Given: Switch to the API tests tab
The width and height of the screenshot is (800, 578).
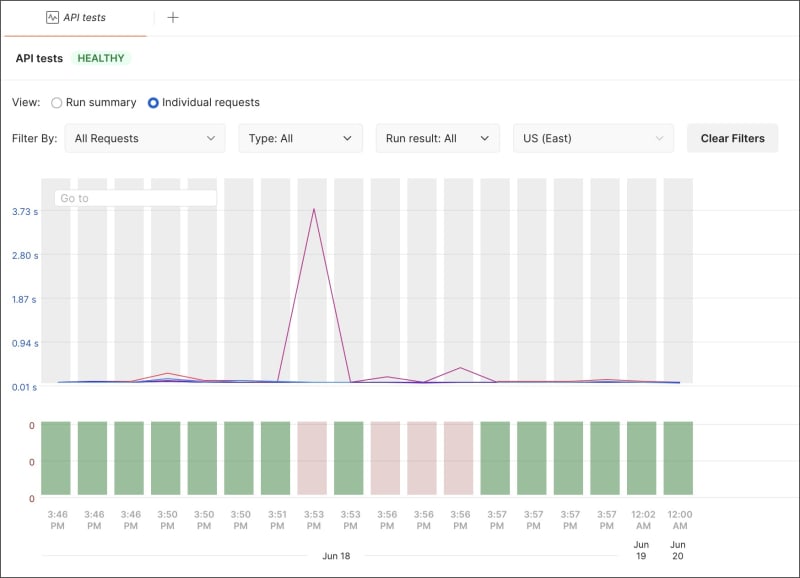Looking at the screenshot, I should click(x=76, y=18).
